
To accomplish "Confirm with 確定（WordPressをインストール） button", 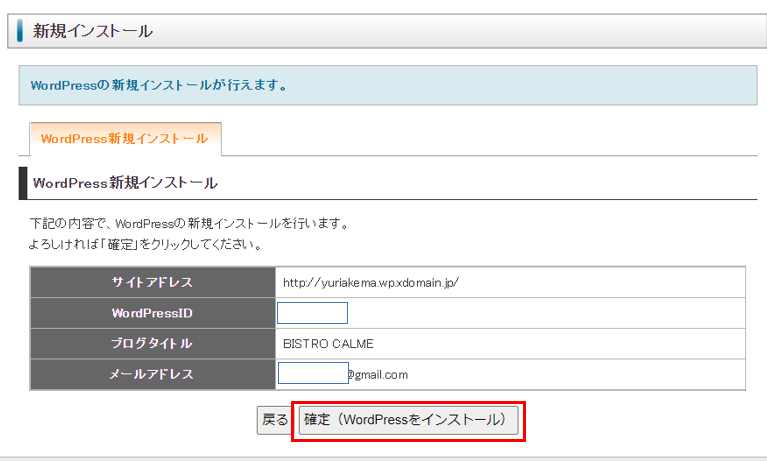I will [409, 420].
